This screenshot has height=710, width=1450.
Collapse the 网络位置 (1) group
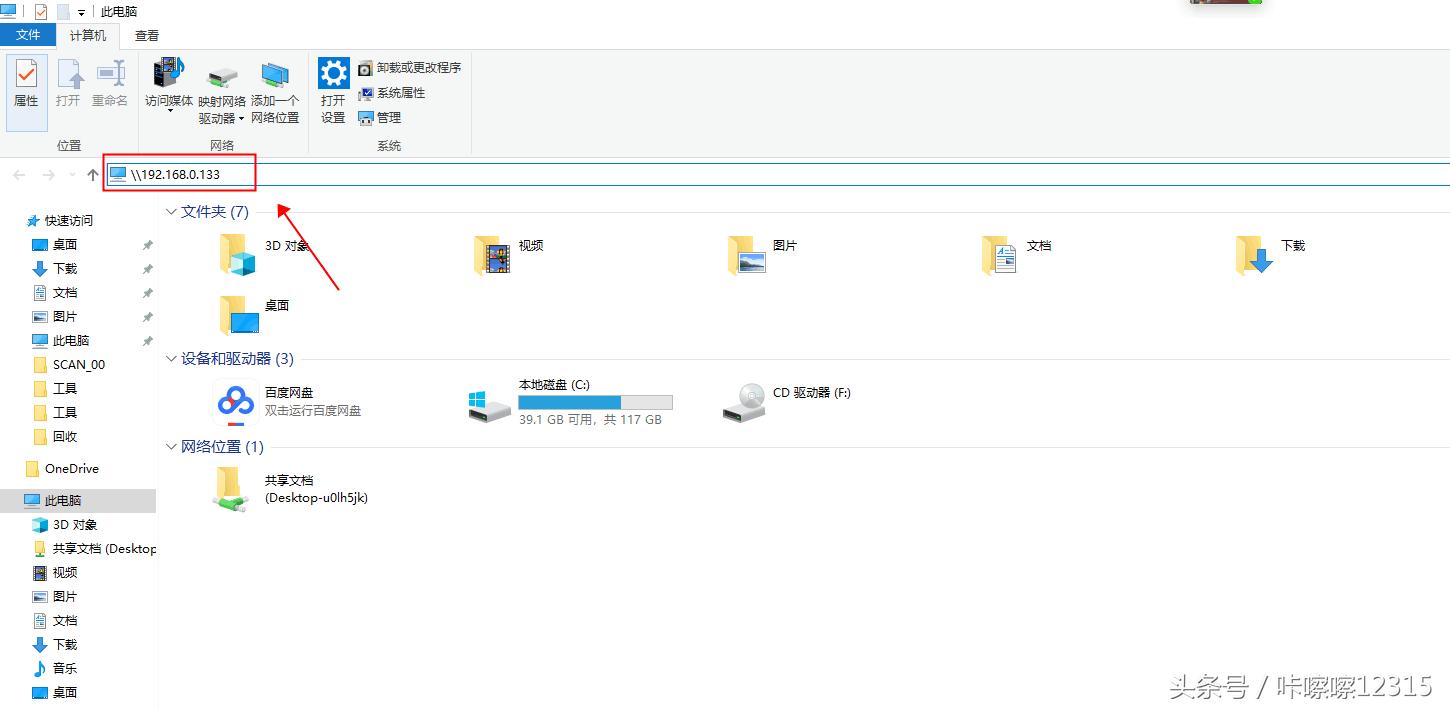tap(170, 447)
